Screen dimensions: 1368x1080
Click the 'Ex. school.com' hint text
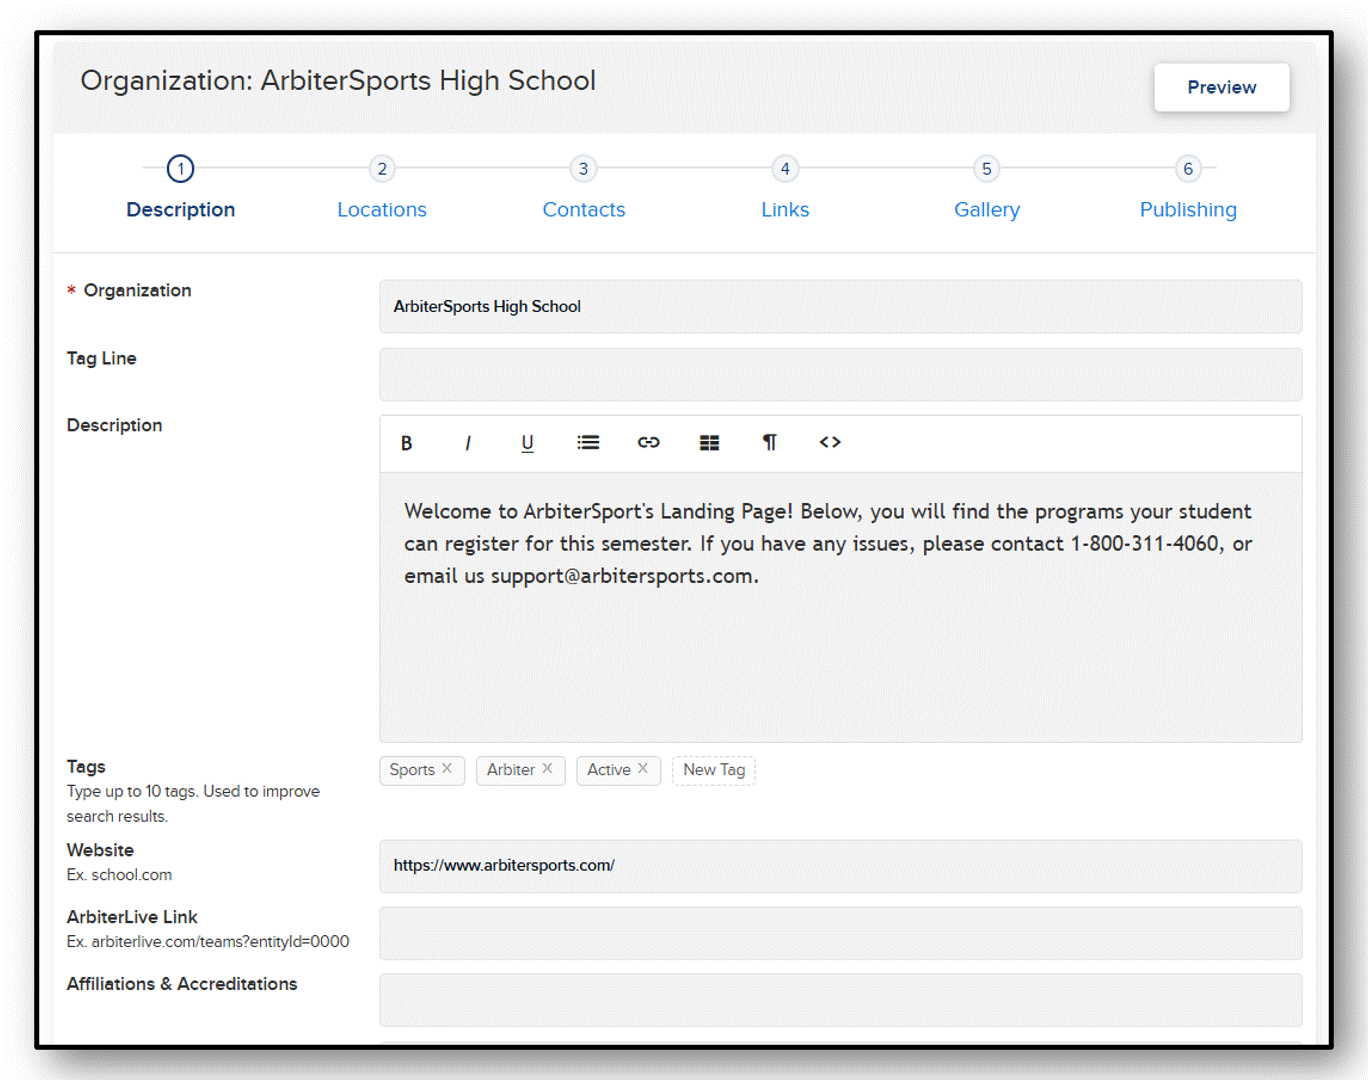[x=119, y=875]
